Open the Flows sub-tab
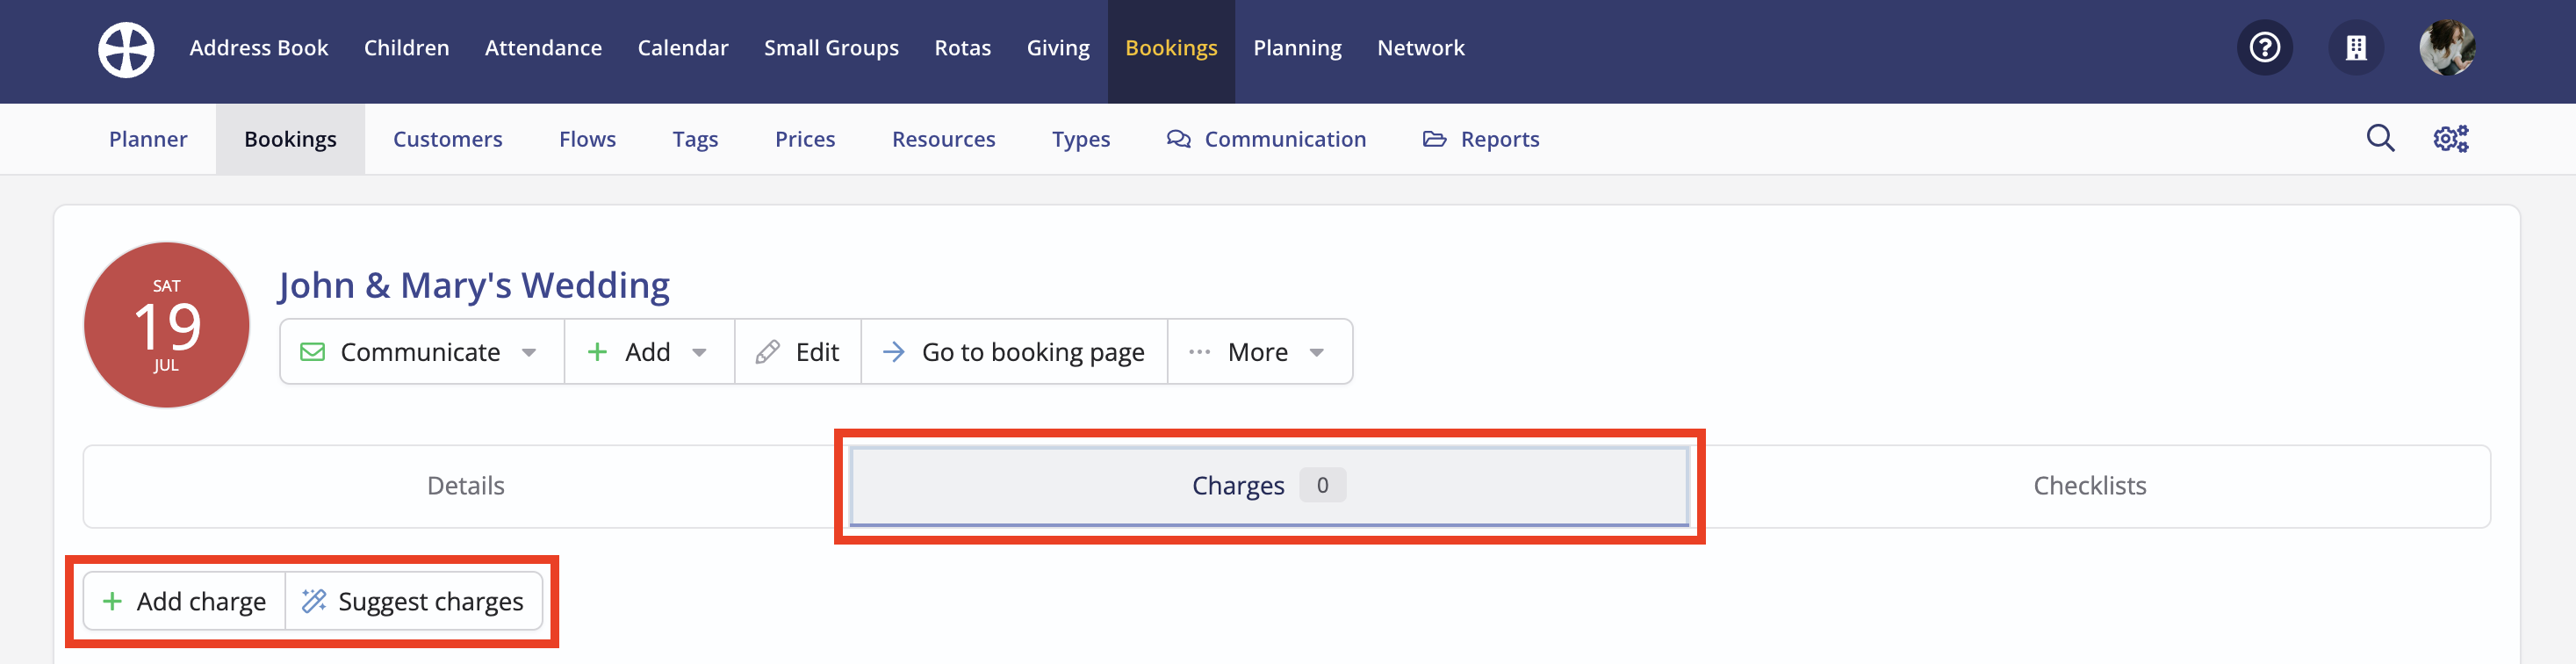 pos(587,139)
